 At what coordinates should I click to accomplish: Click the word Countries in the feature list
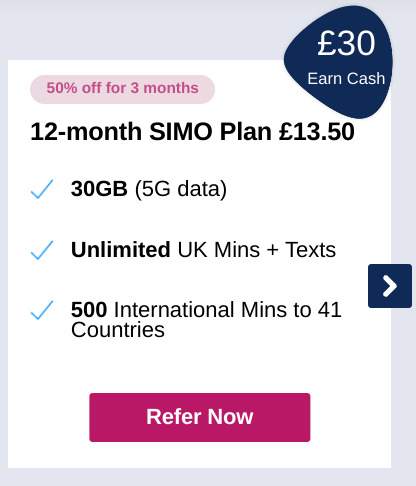(x=118, y=330)
